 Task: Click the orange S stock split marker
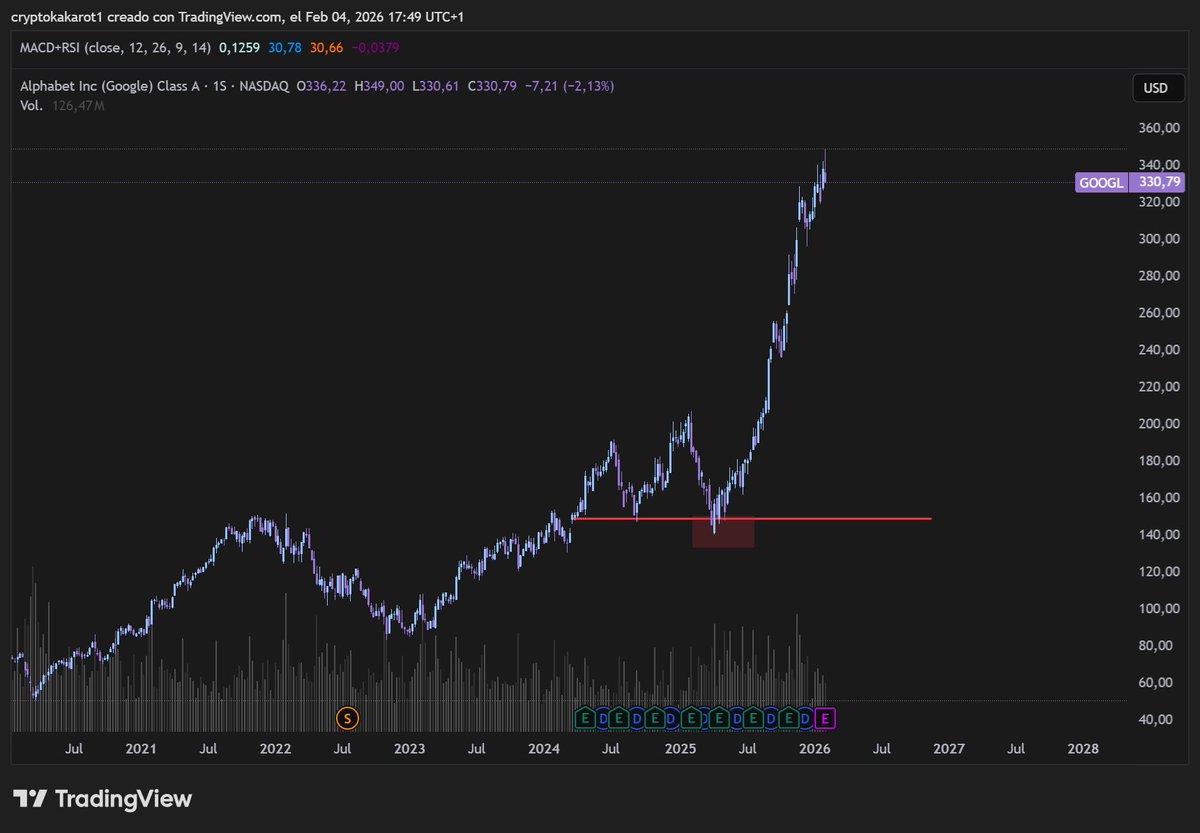tap(347, 717)
